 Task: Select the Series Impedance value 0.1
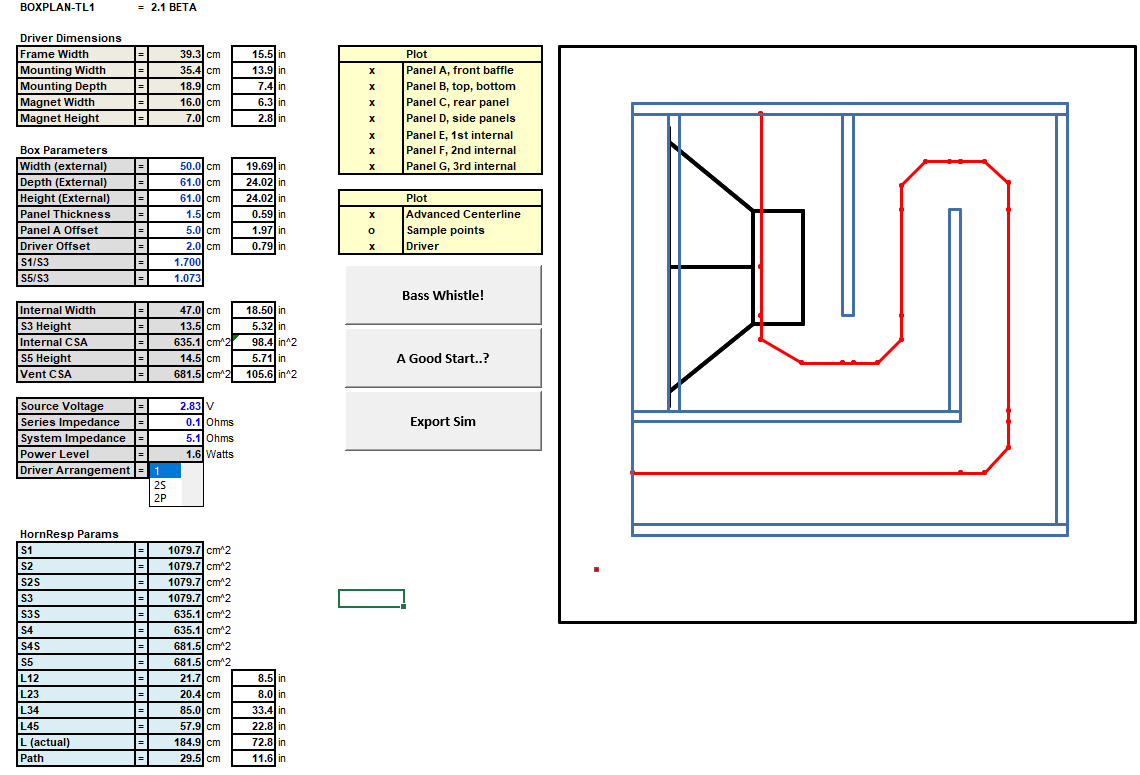point(176,422)
